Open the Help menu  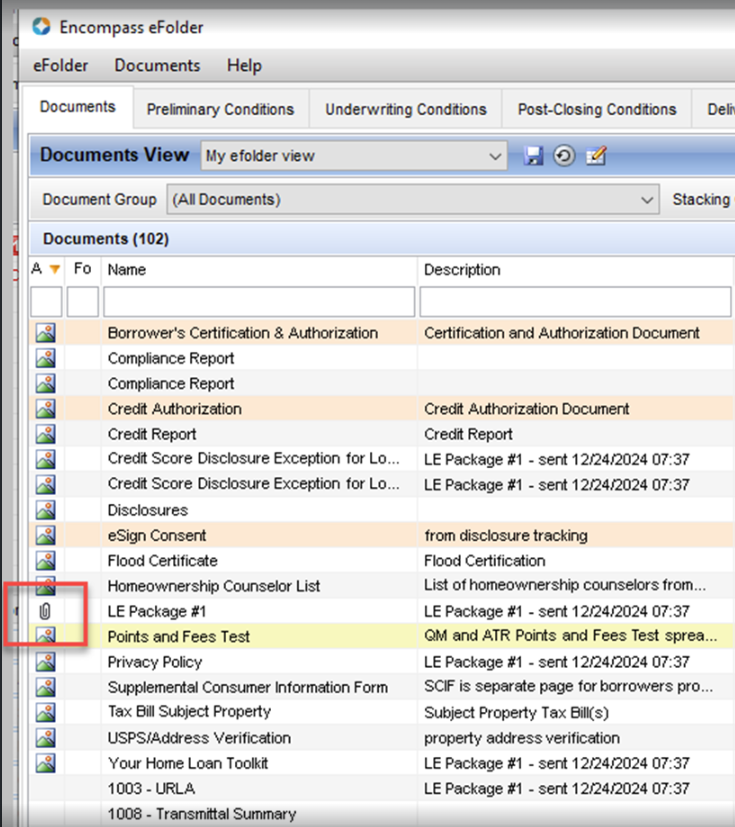click(244, 65)
